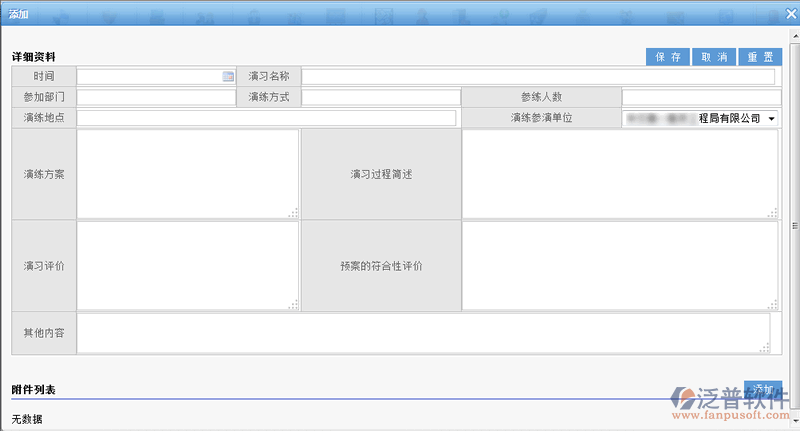
Task: Focus the 参练人数 input field
Action: (x=702, y=97)
